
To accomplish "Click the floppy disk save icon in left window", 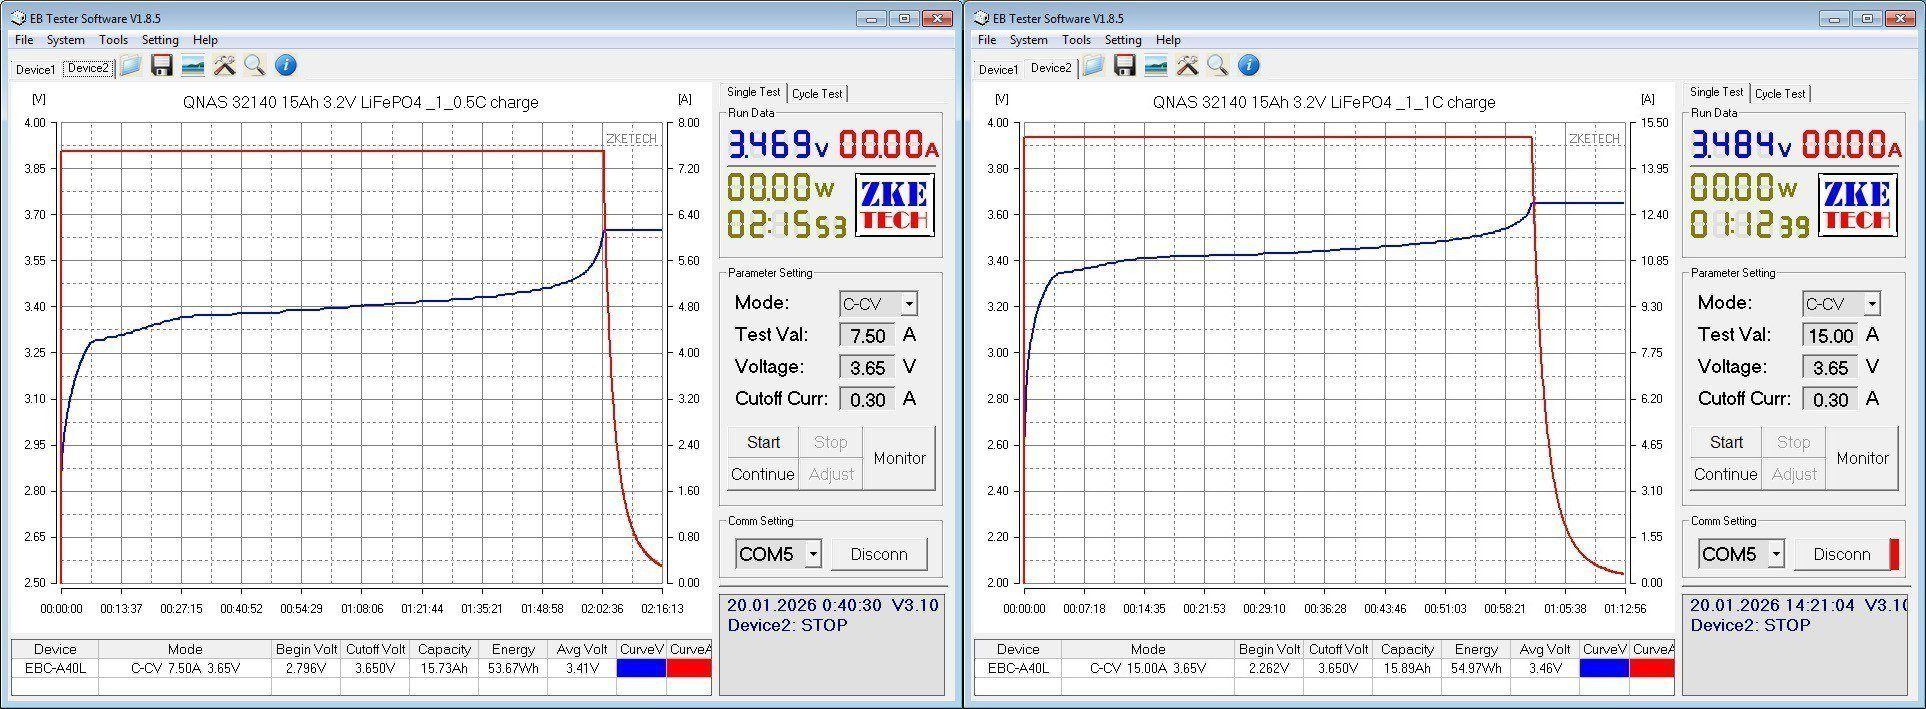I will pos(162,66).
